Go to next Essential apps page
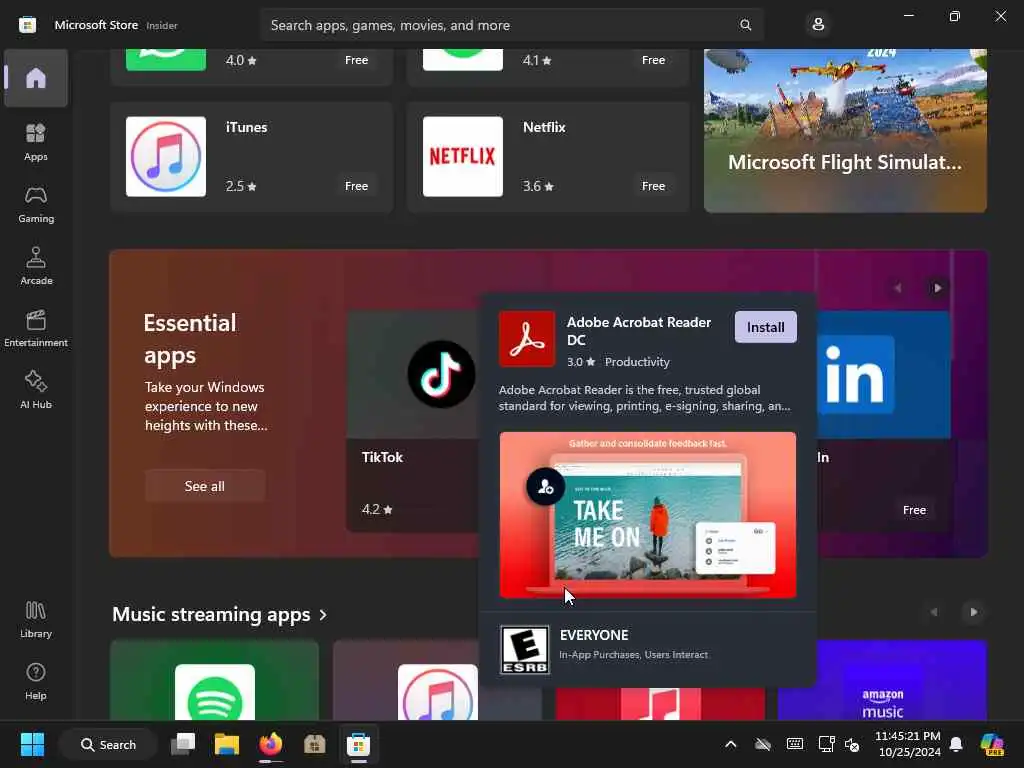 938,288
